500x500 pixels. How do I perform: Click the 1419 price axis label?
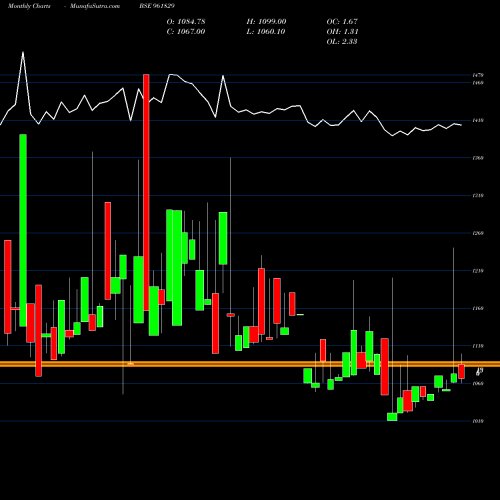[478, 120]
